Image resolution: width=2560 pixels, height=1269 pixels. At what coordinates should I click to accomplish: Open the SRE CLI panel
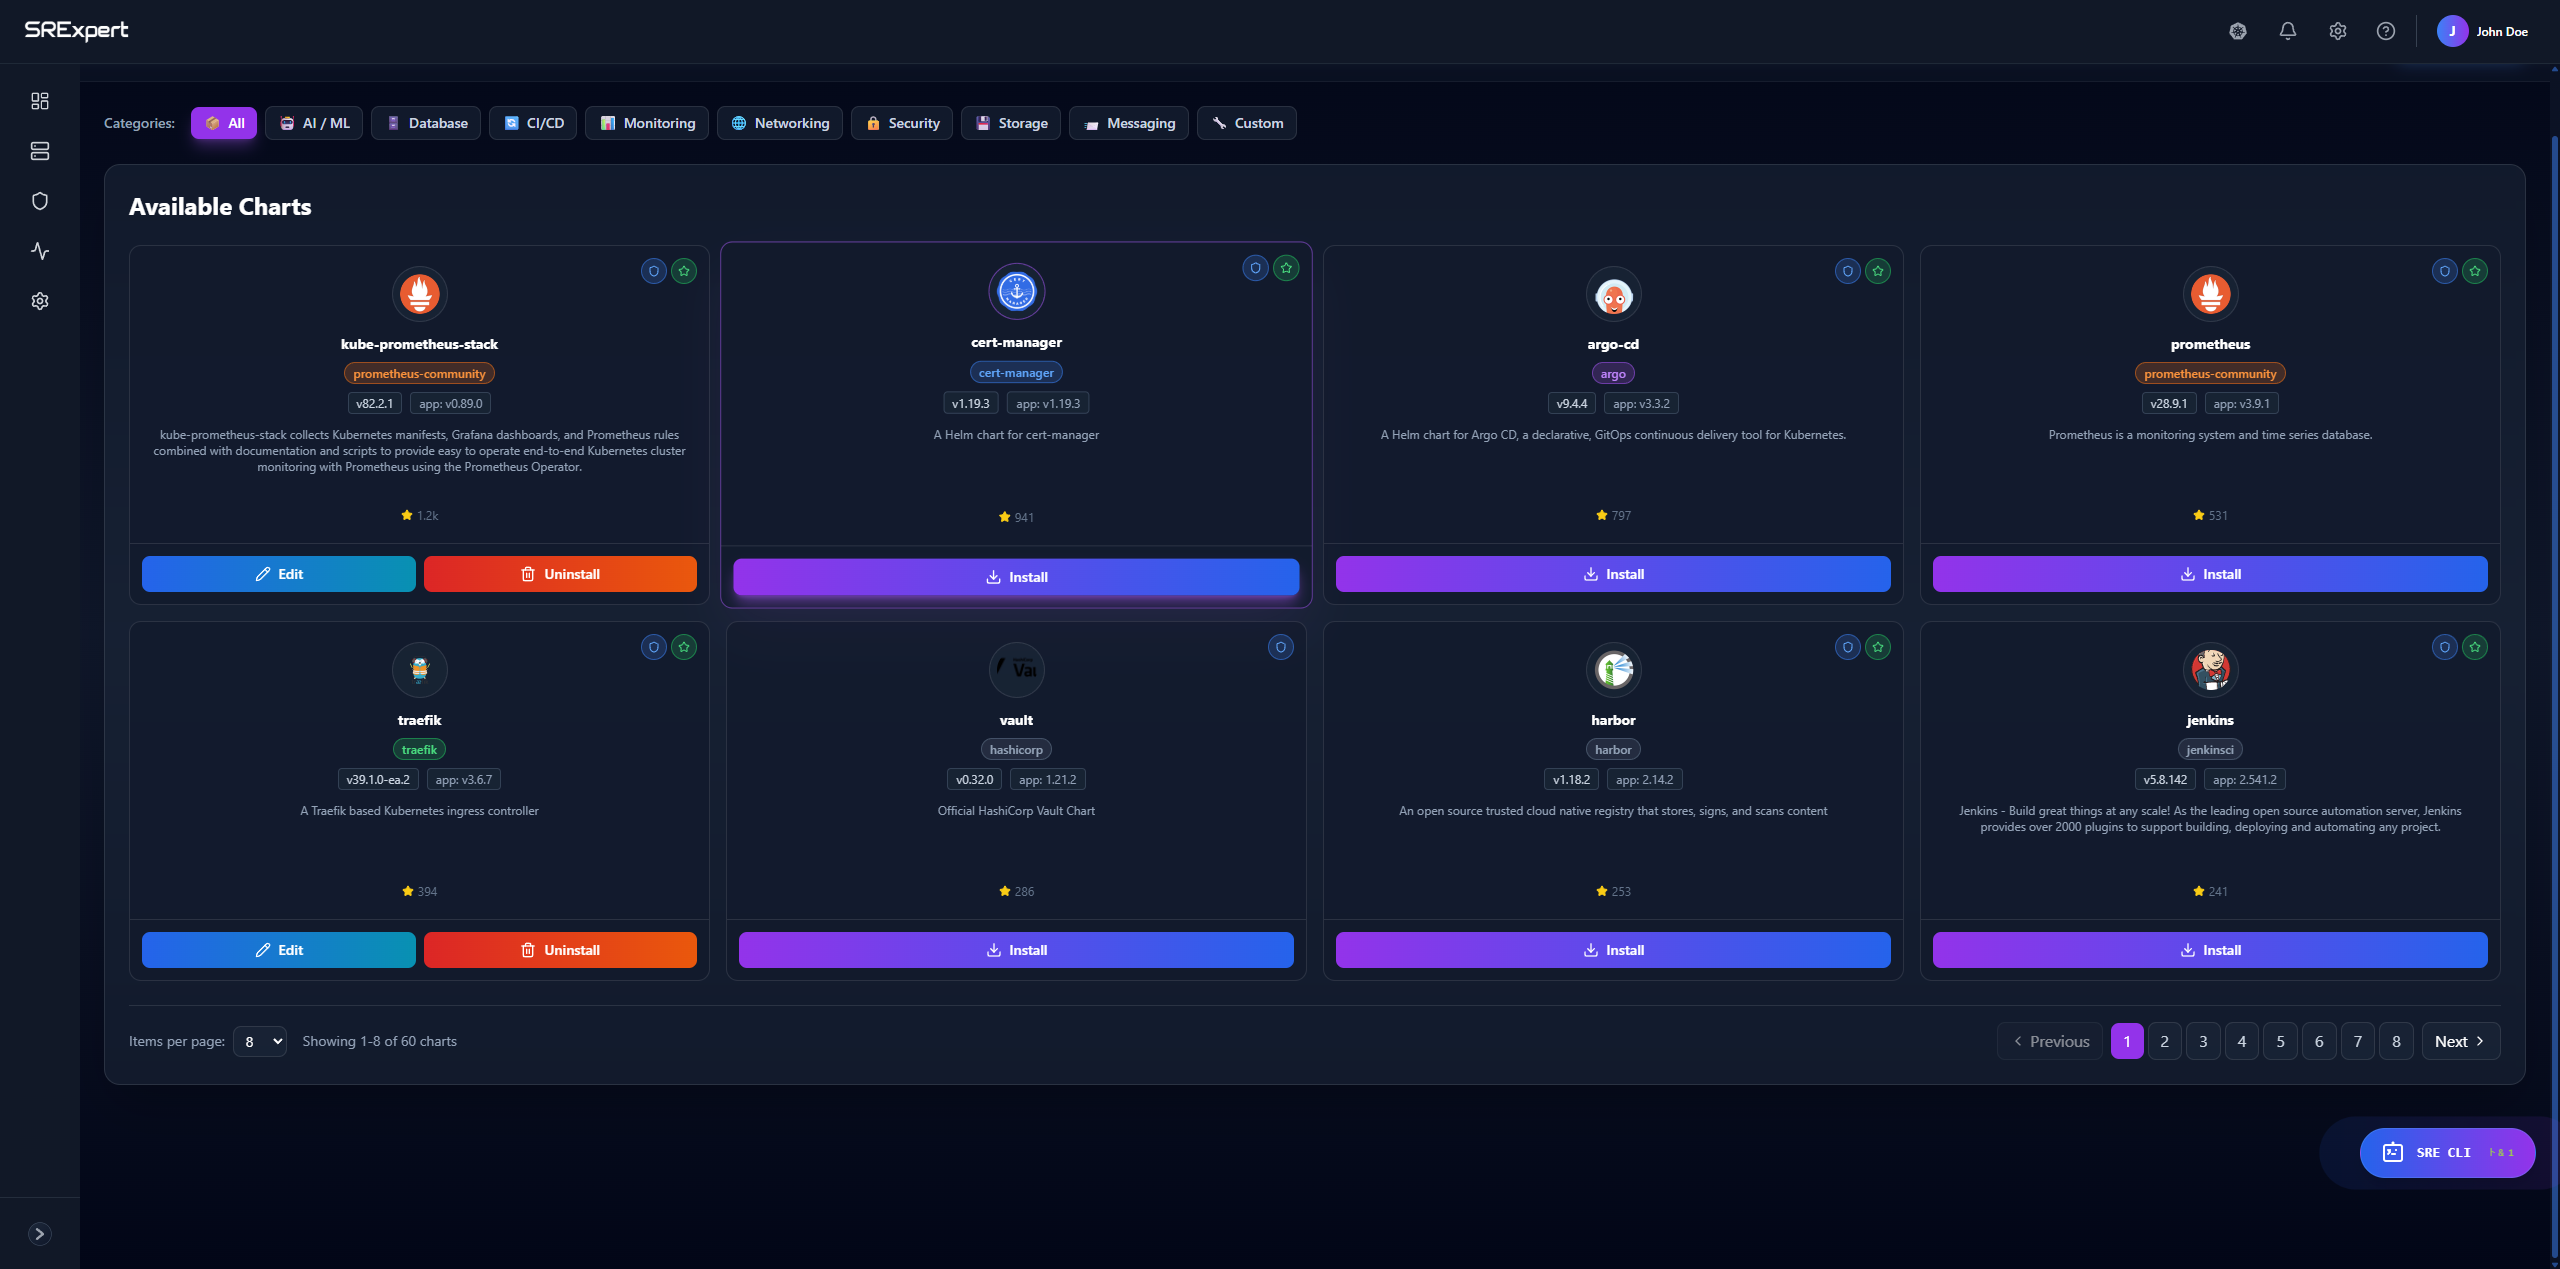coord(2446,1152)
